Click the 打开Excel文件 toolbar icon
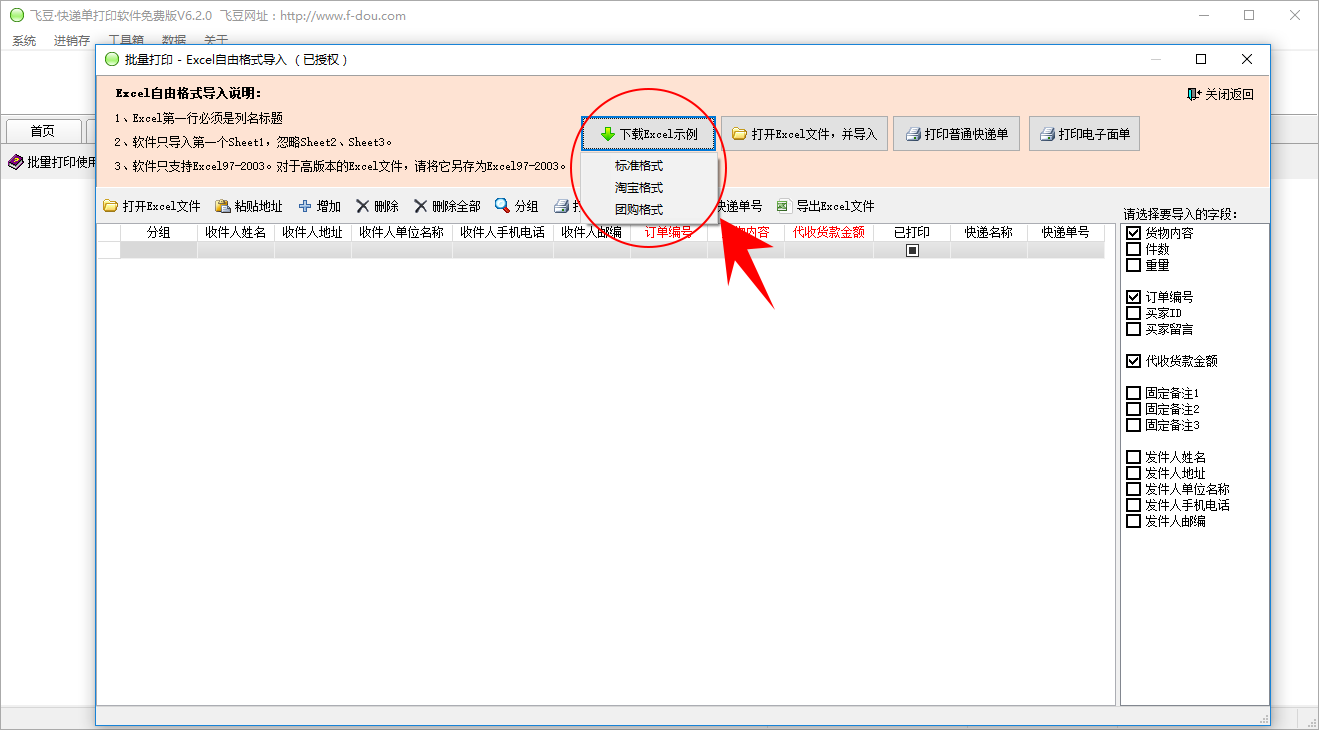 111,207
